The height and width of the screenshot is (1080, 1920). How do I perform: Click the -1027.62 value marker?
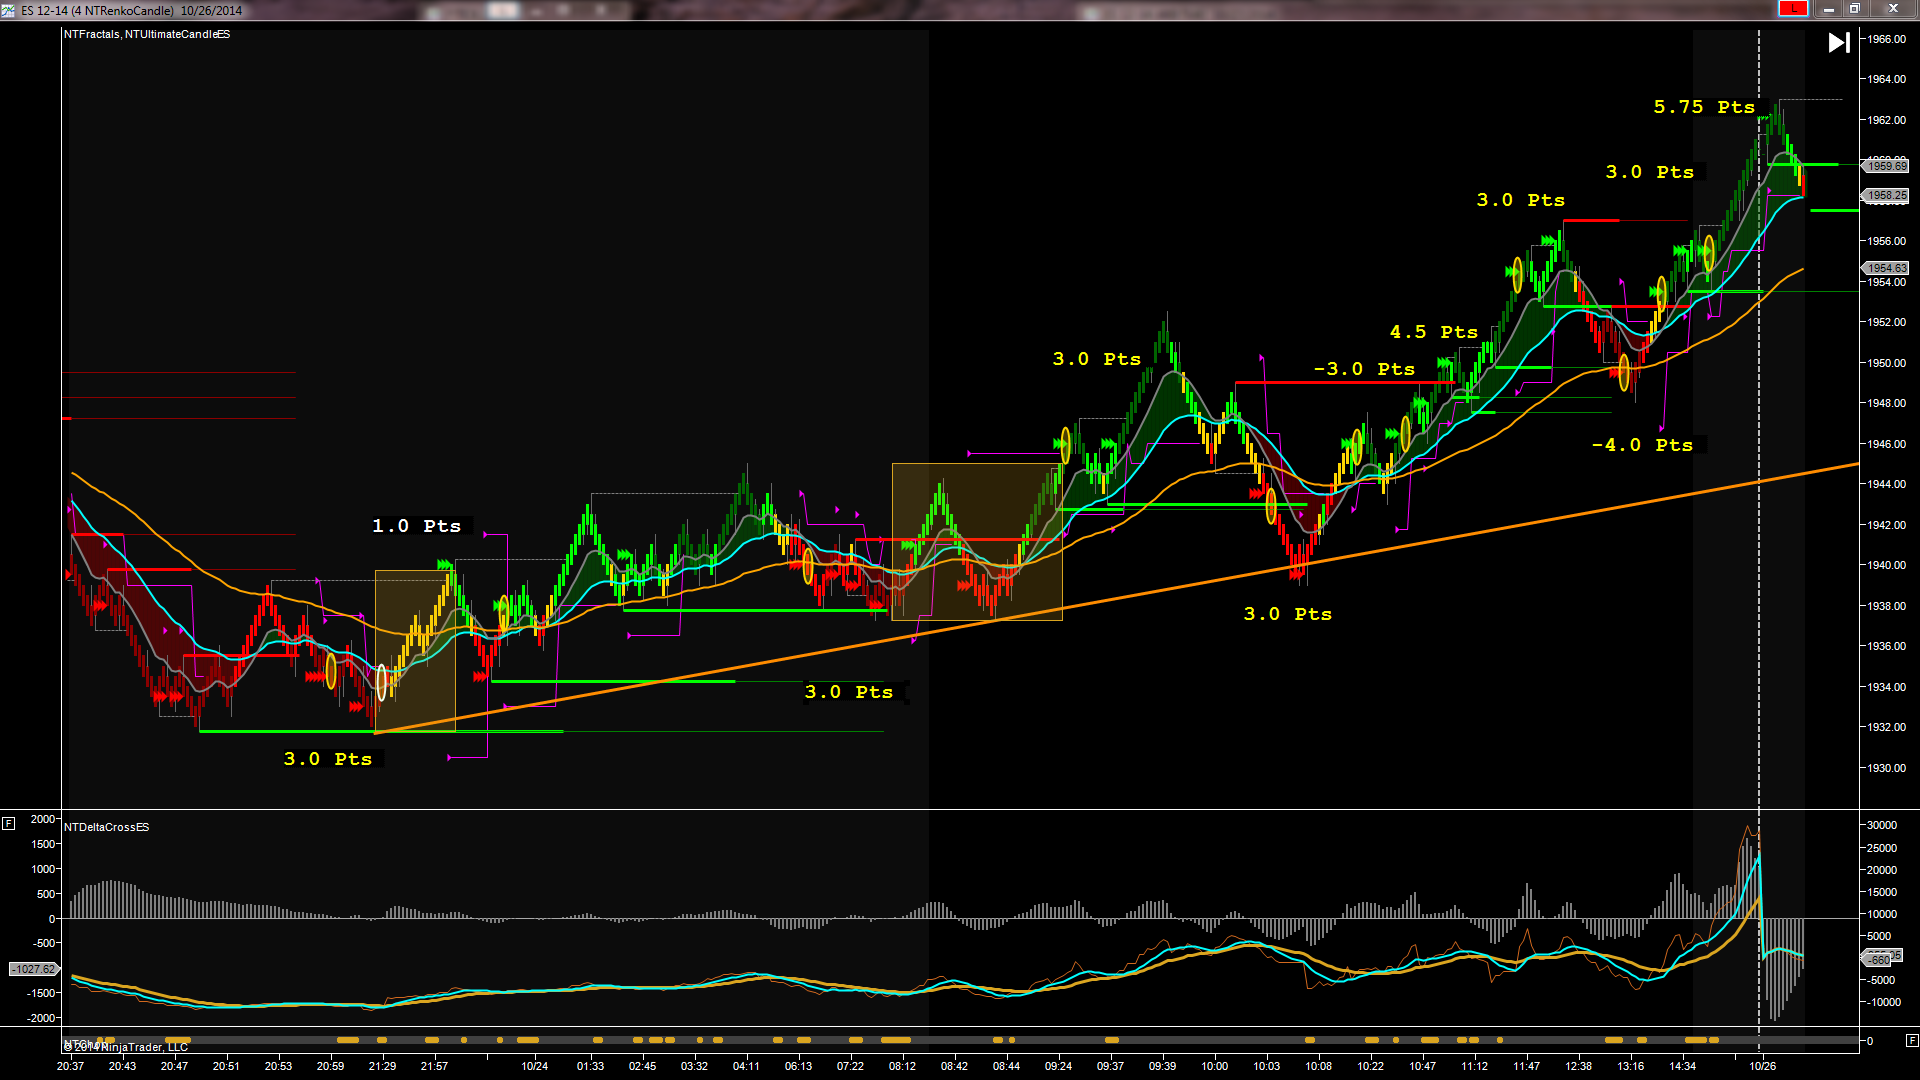click(x=34, y=969)
